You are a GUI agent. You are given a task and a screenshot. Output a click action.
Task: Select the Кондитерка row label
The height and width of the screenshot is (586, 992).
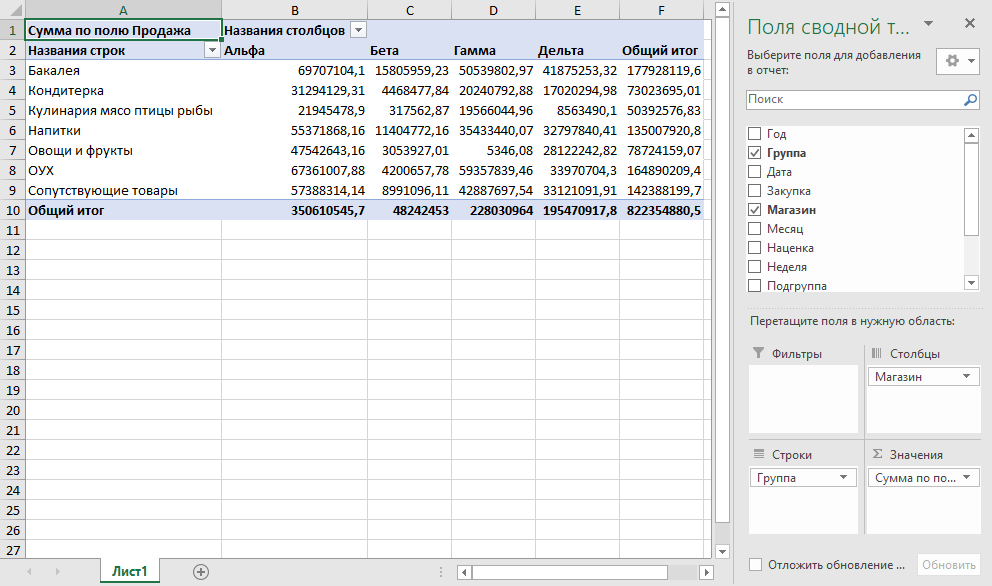coord(123,90)
